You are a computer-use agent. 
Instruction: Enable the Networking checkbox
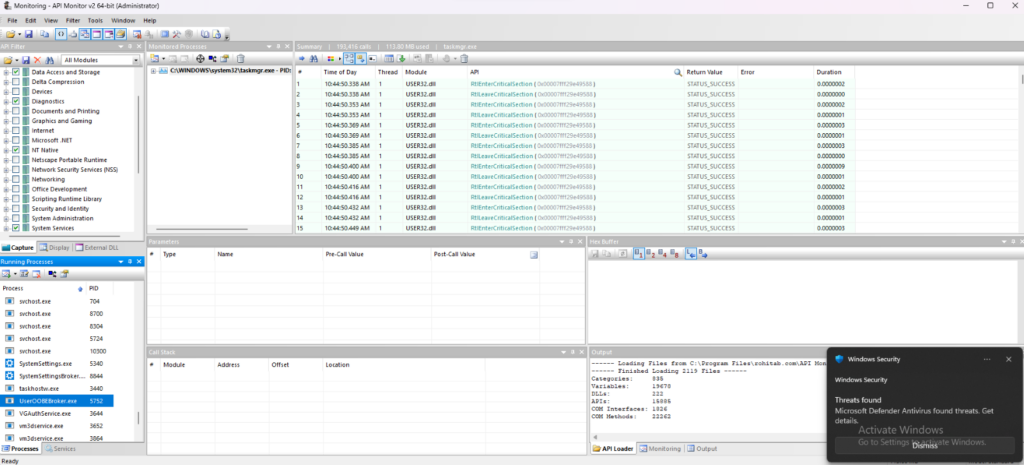coord(16,179)
